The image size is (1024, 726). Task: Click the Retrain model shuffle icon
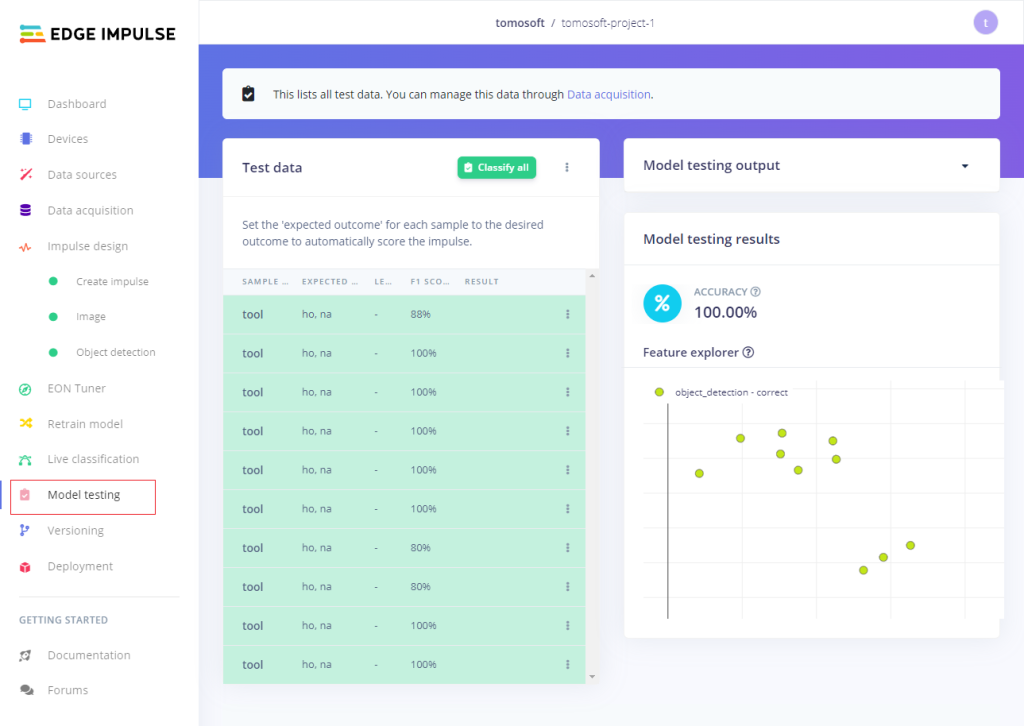point(26,424)
